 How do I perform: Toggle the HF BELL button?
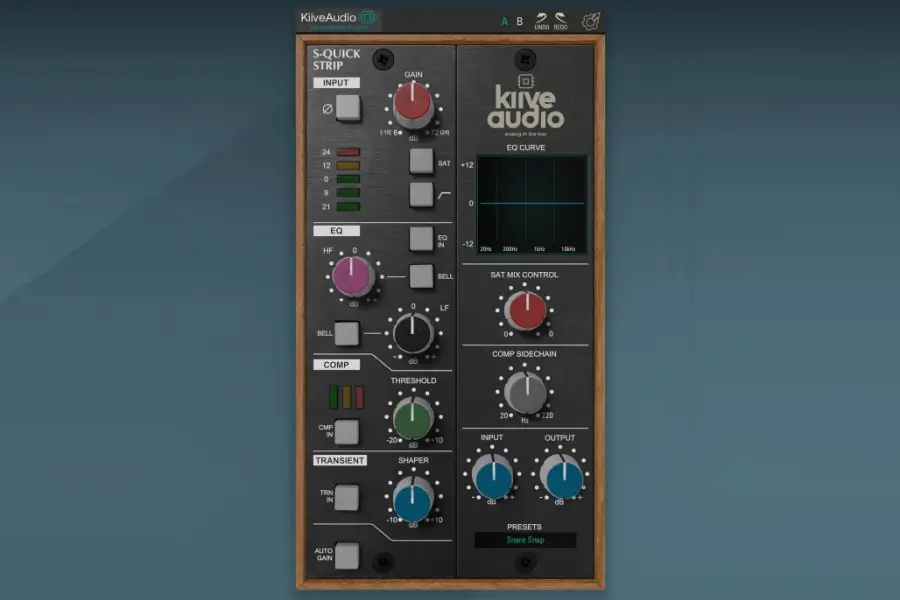point(421,277)
